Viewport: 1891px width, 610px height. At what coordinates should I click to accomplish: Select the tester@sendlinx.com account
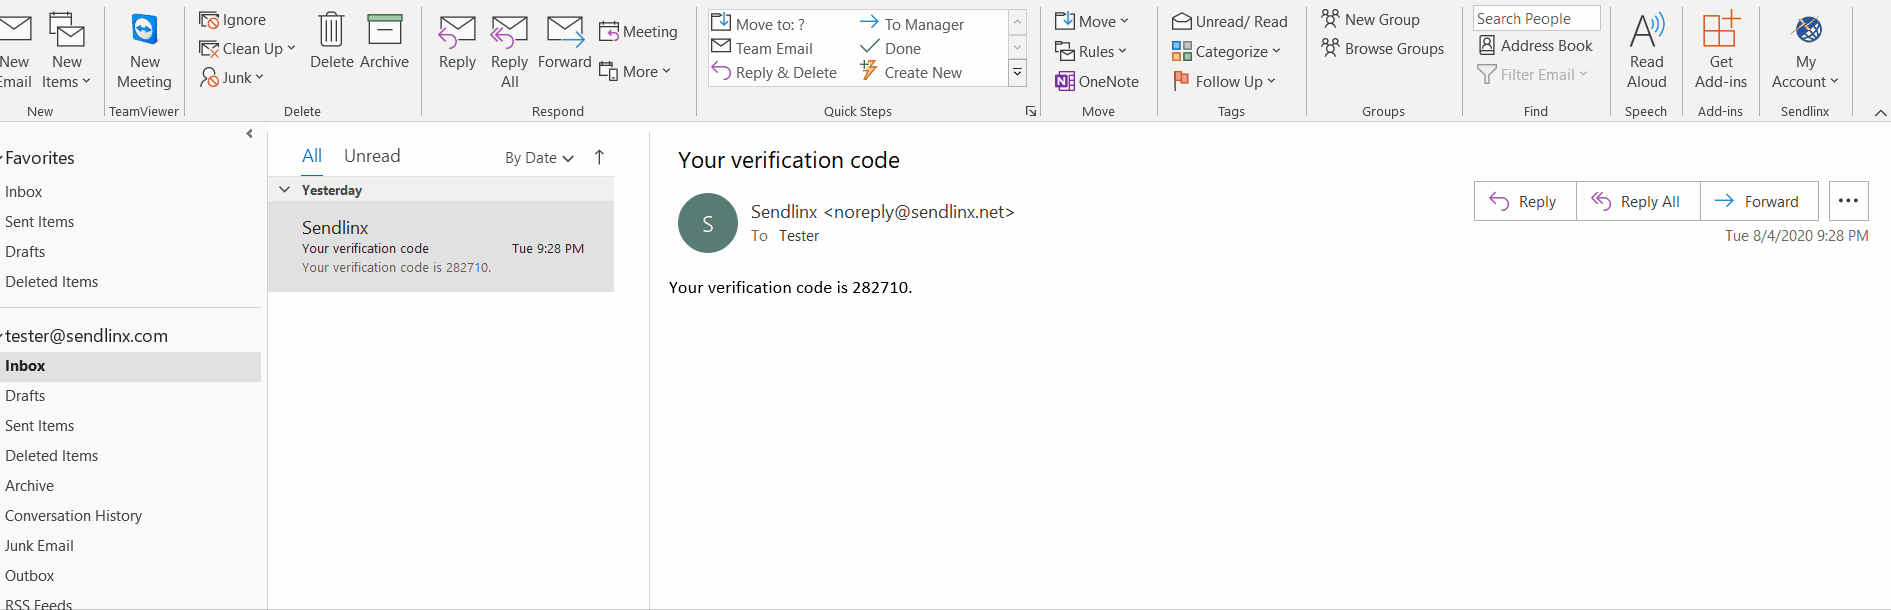coord(86,336)
